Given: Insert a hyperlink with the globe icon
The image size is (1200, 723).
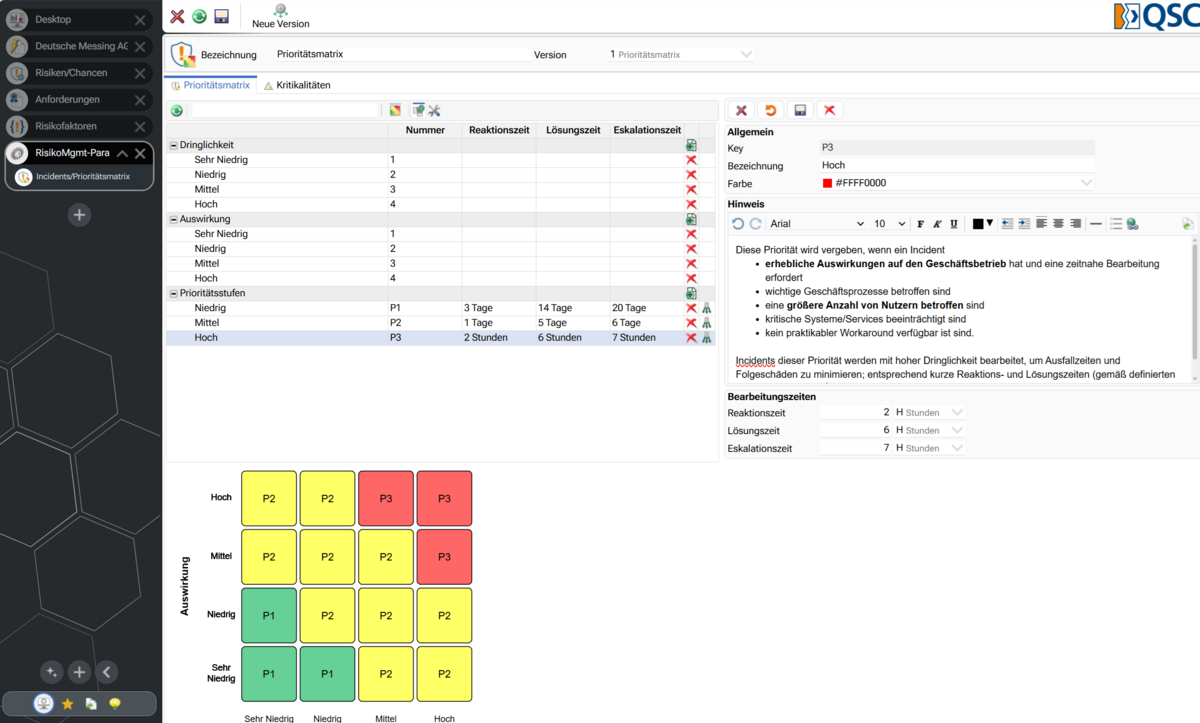Looking at the screenshot, I should pos(1133,224).
